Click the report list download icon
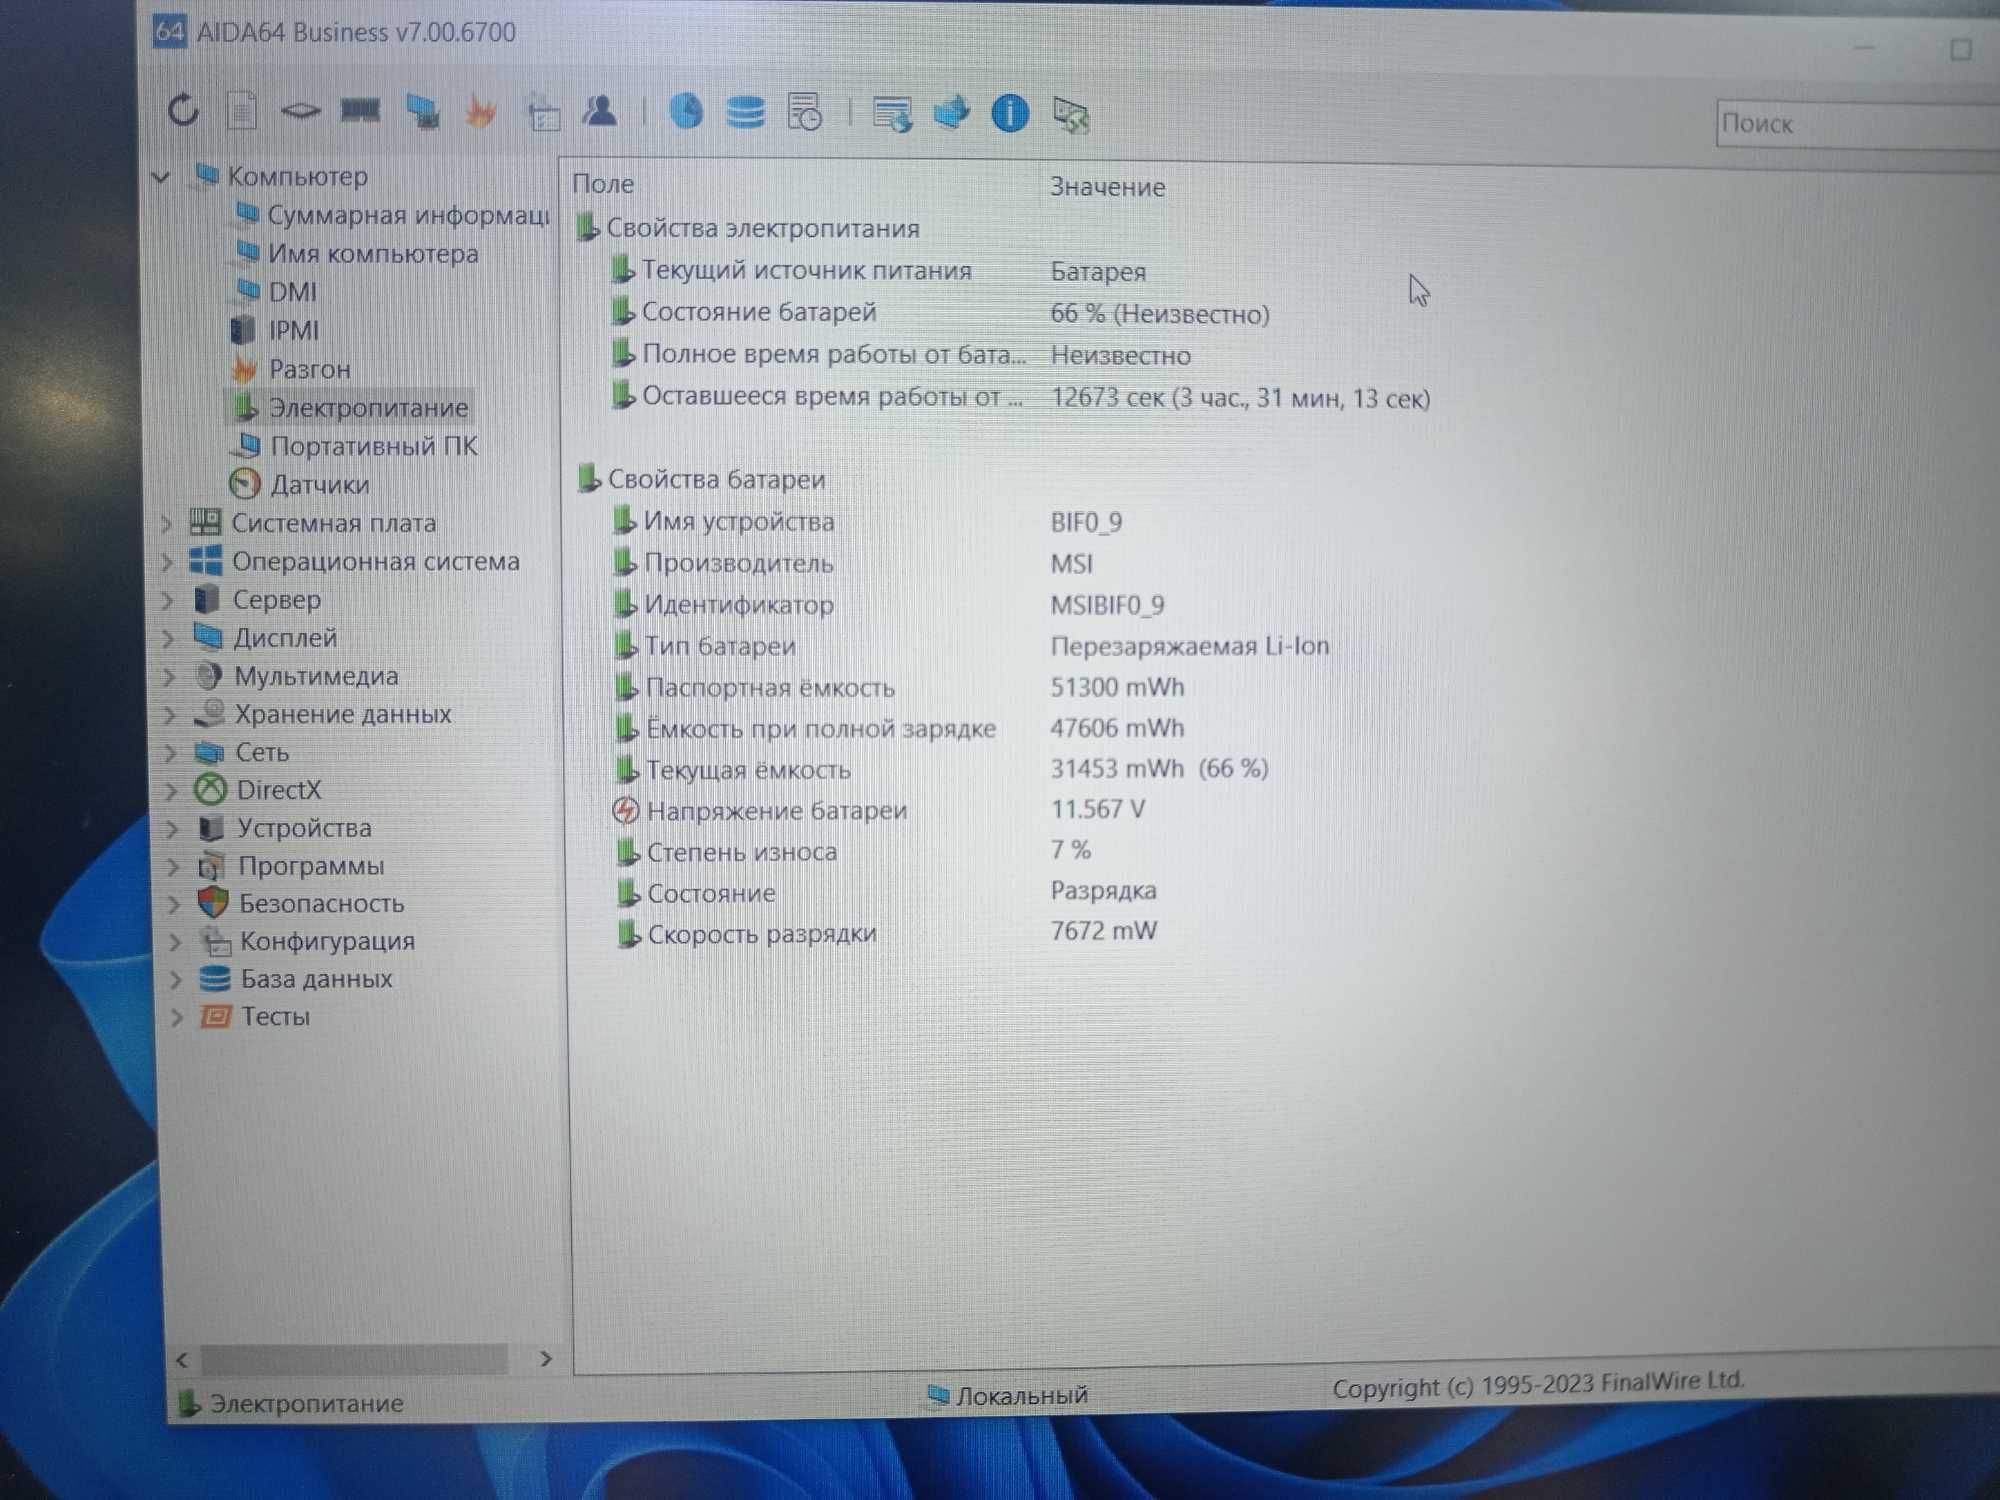The width and height of the screenshot is (2000, 1500). [x=892, y=114]
